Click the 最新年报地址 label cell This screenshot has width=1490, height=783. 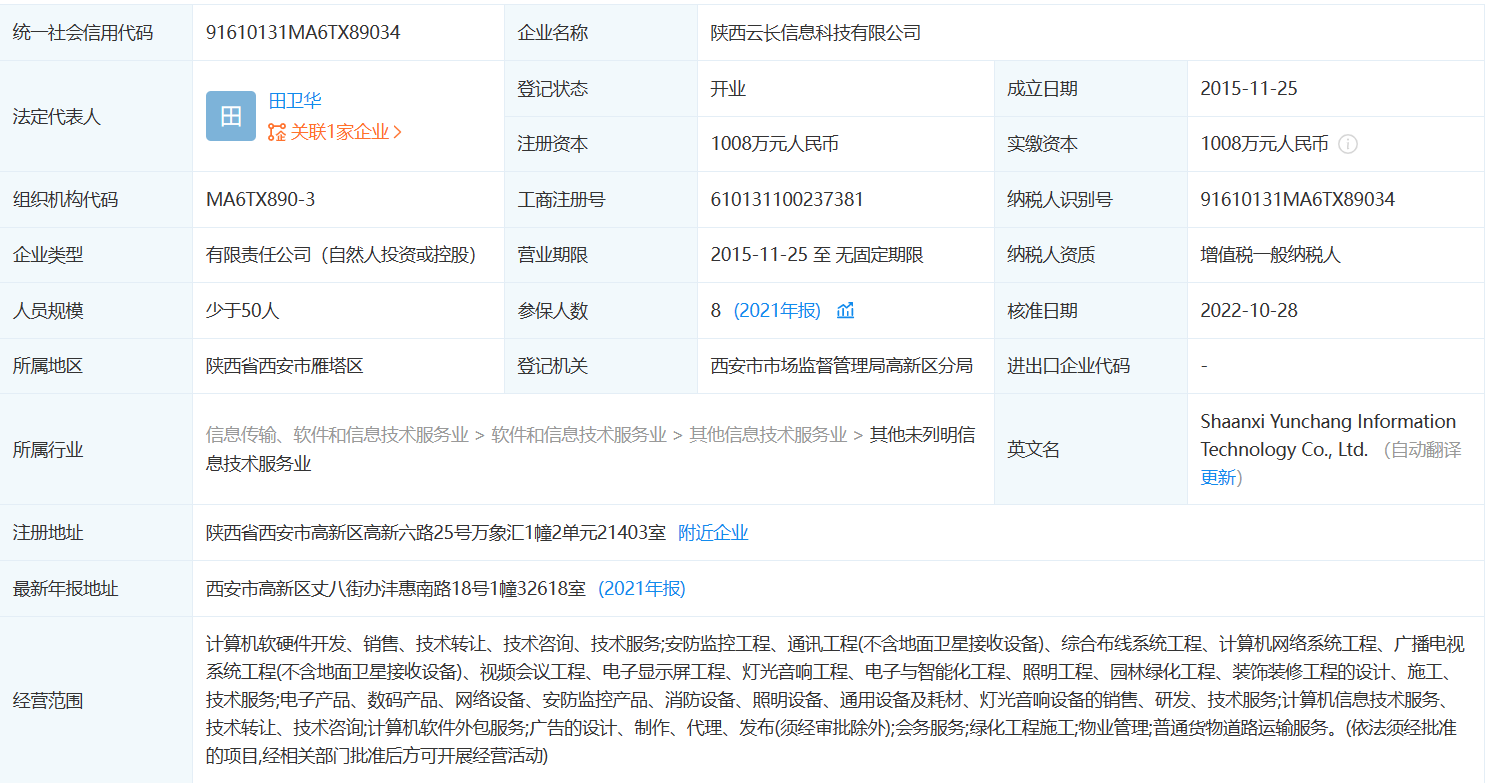point(97,588)
